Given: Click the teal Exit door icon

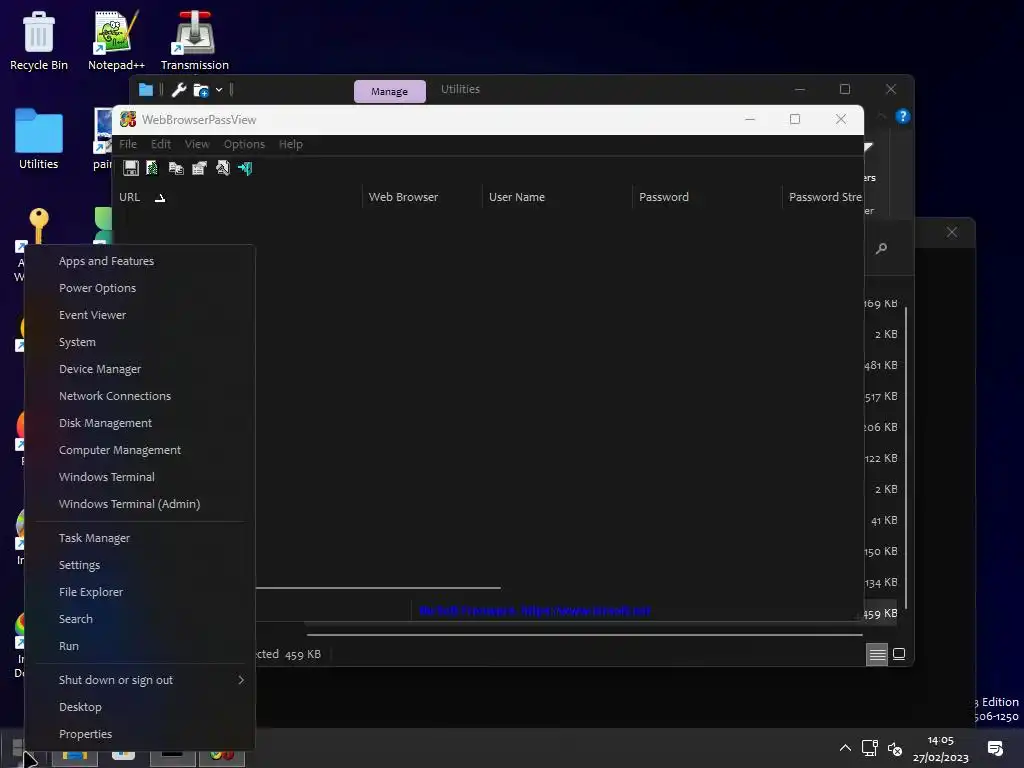Looking at the screenshot, I should click(x=245, y=168).
